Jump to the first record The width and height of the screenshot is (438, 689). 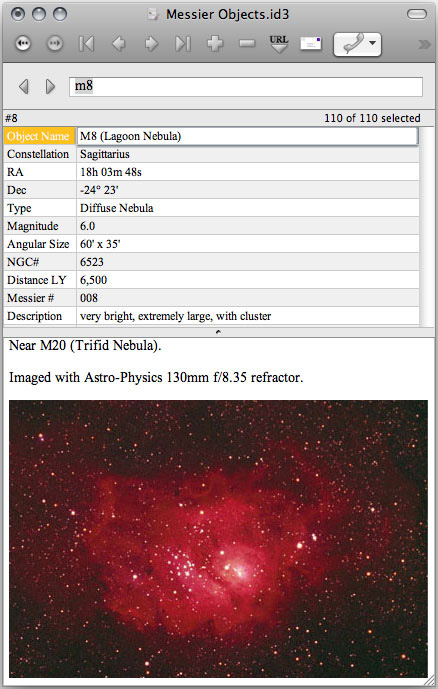pos(87,44)
